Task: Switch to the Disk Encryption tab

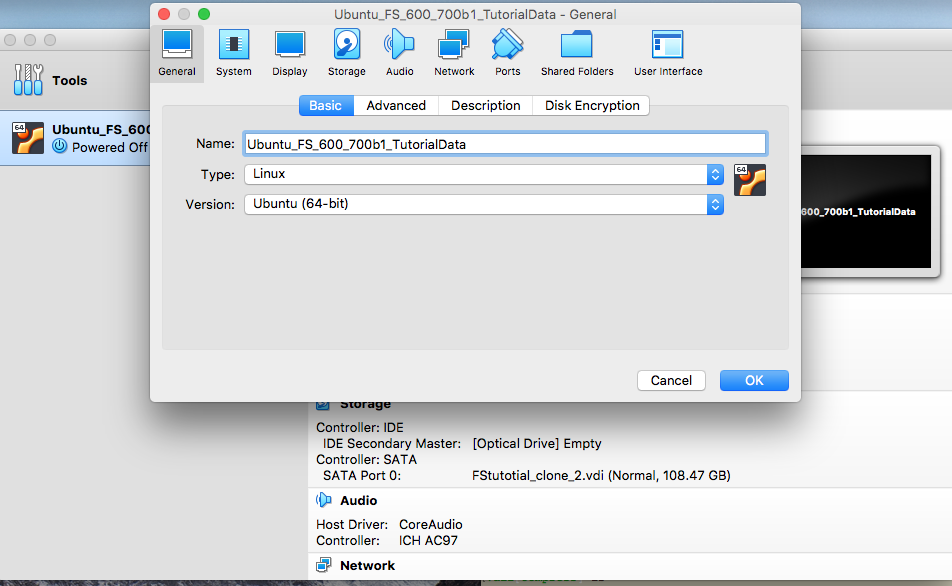Action: click(592, 106)
